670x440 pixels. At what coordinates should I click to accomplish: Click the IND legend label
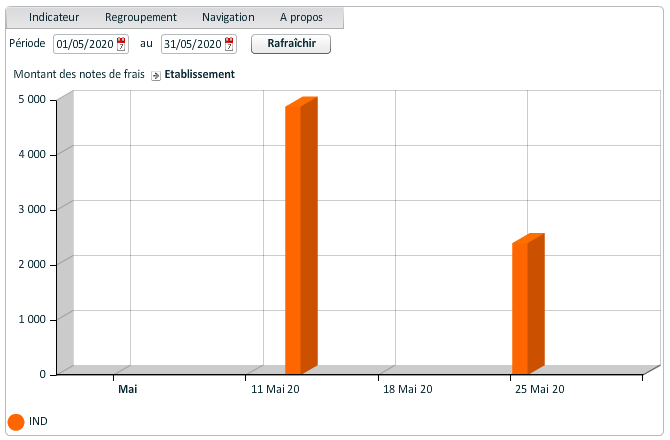(38, 421)
